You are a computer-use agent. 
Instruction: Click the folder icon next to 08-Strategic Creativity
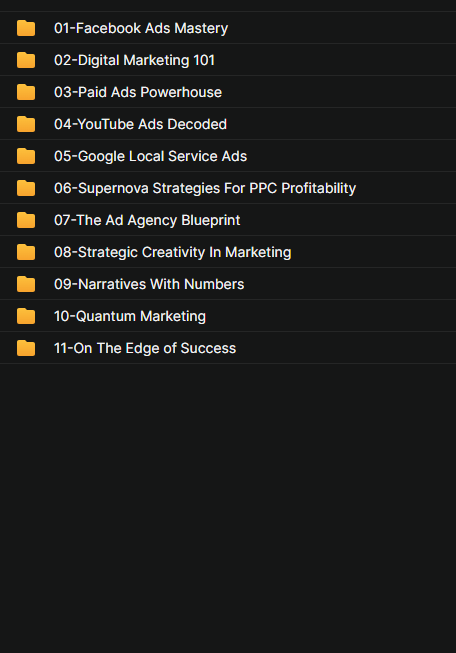(x=26, y=252)
